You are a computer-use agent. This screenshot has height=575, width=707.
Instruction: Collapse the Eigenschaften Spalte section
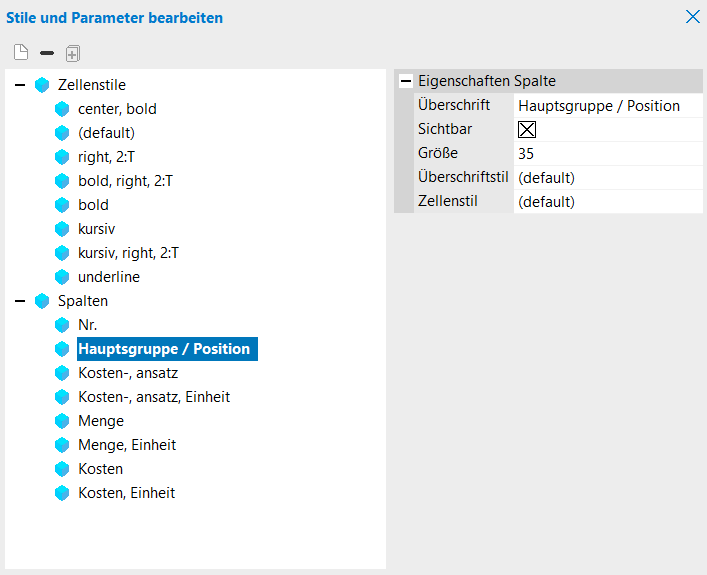406,81
